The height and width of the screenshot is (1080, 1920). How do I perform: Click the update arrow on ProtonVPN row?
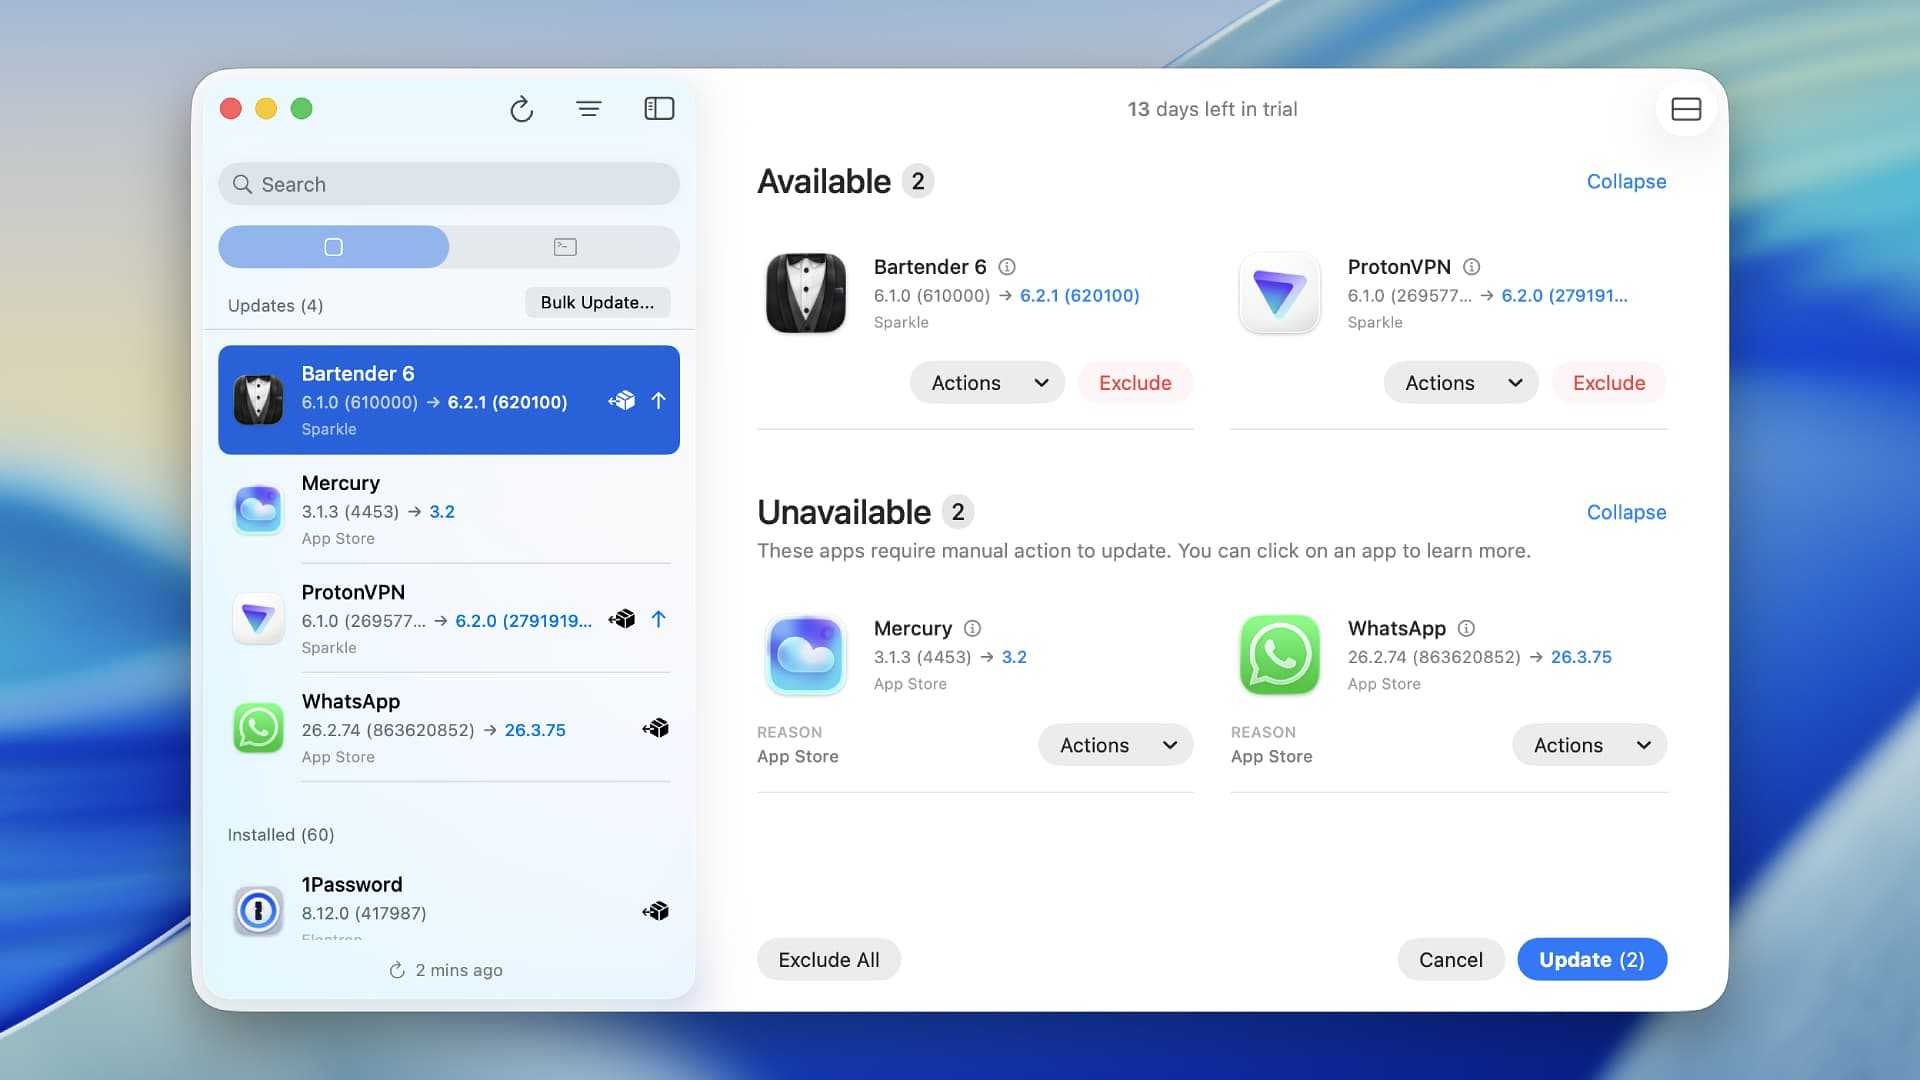(x=658, y=619)
